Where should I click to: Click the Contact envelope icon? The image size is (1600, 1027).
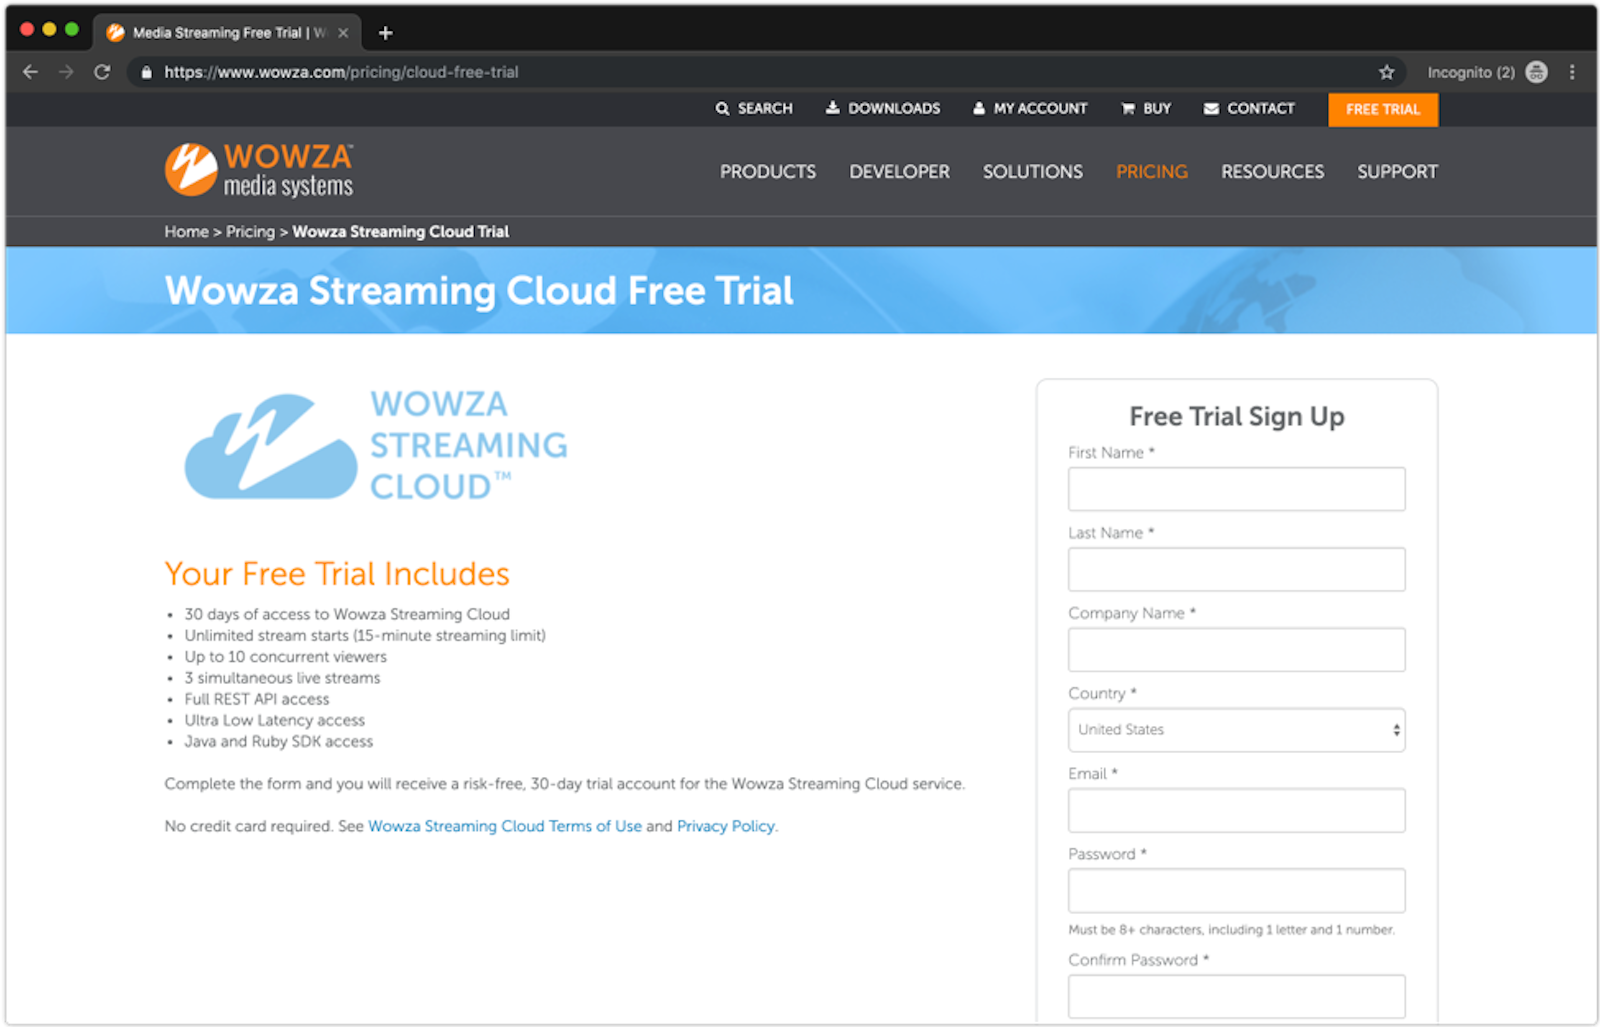(x=1210, y=108)
